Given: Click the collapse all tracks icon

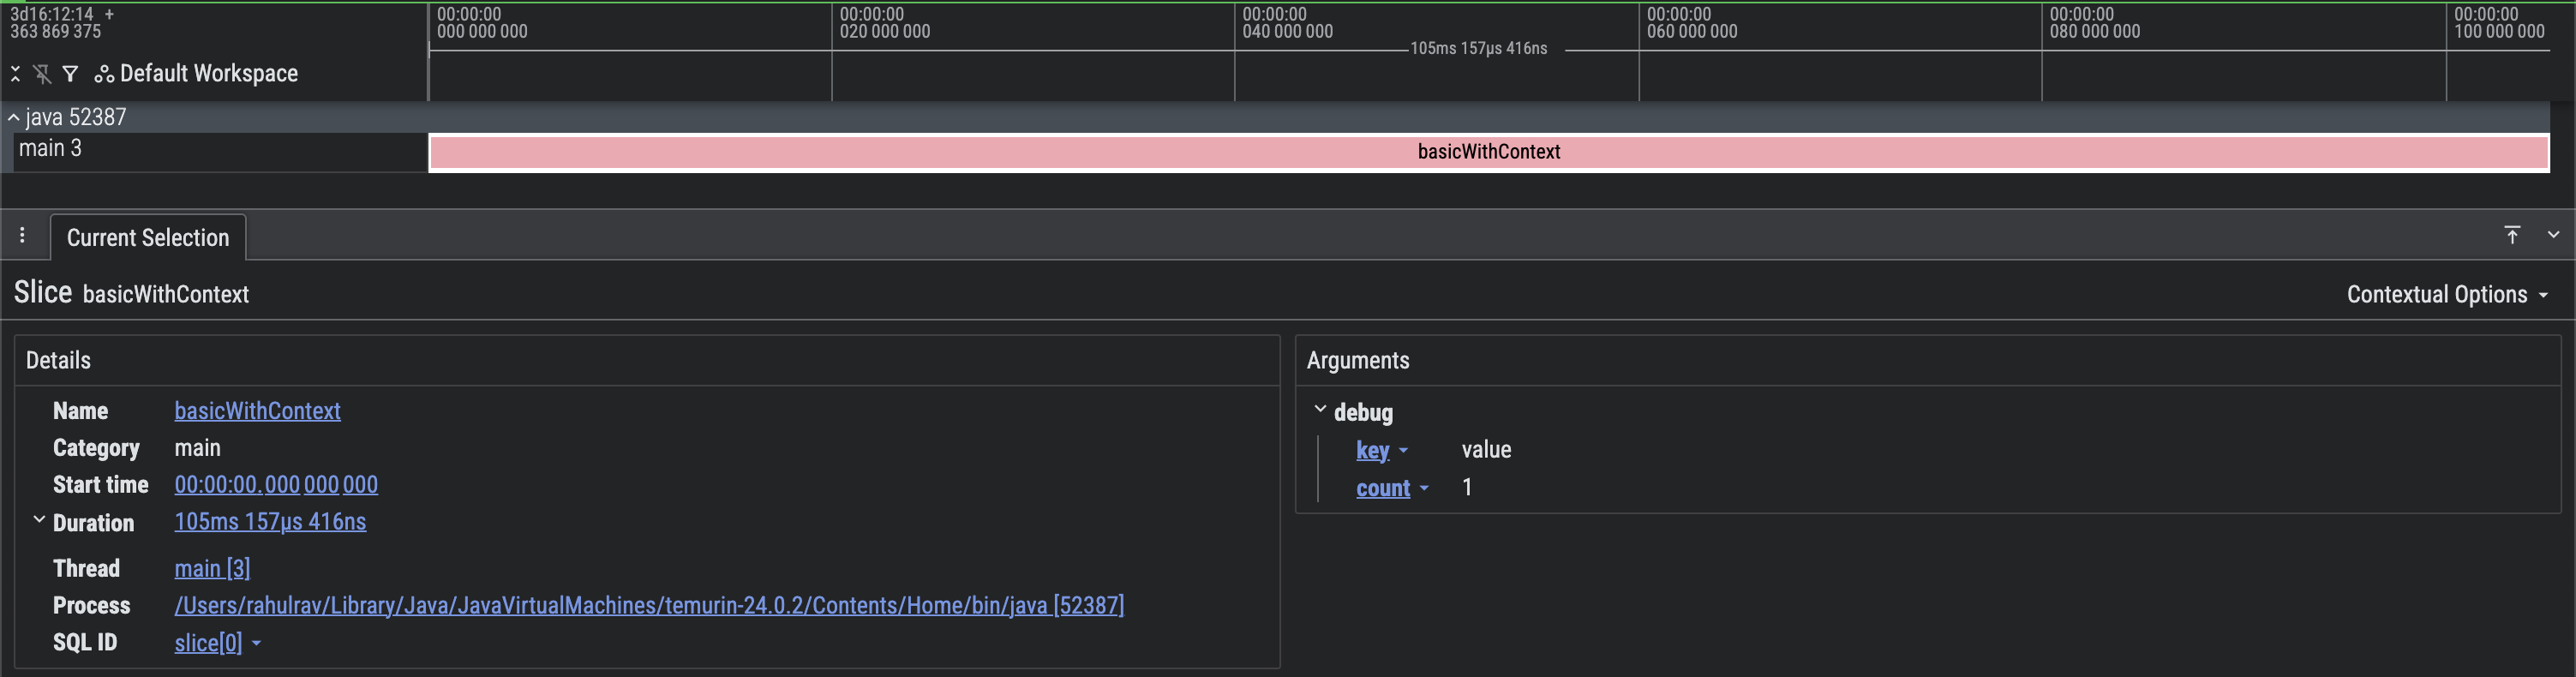Looking at the screenshot, I should (15, 74).
